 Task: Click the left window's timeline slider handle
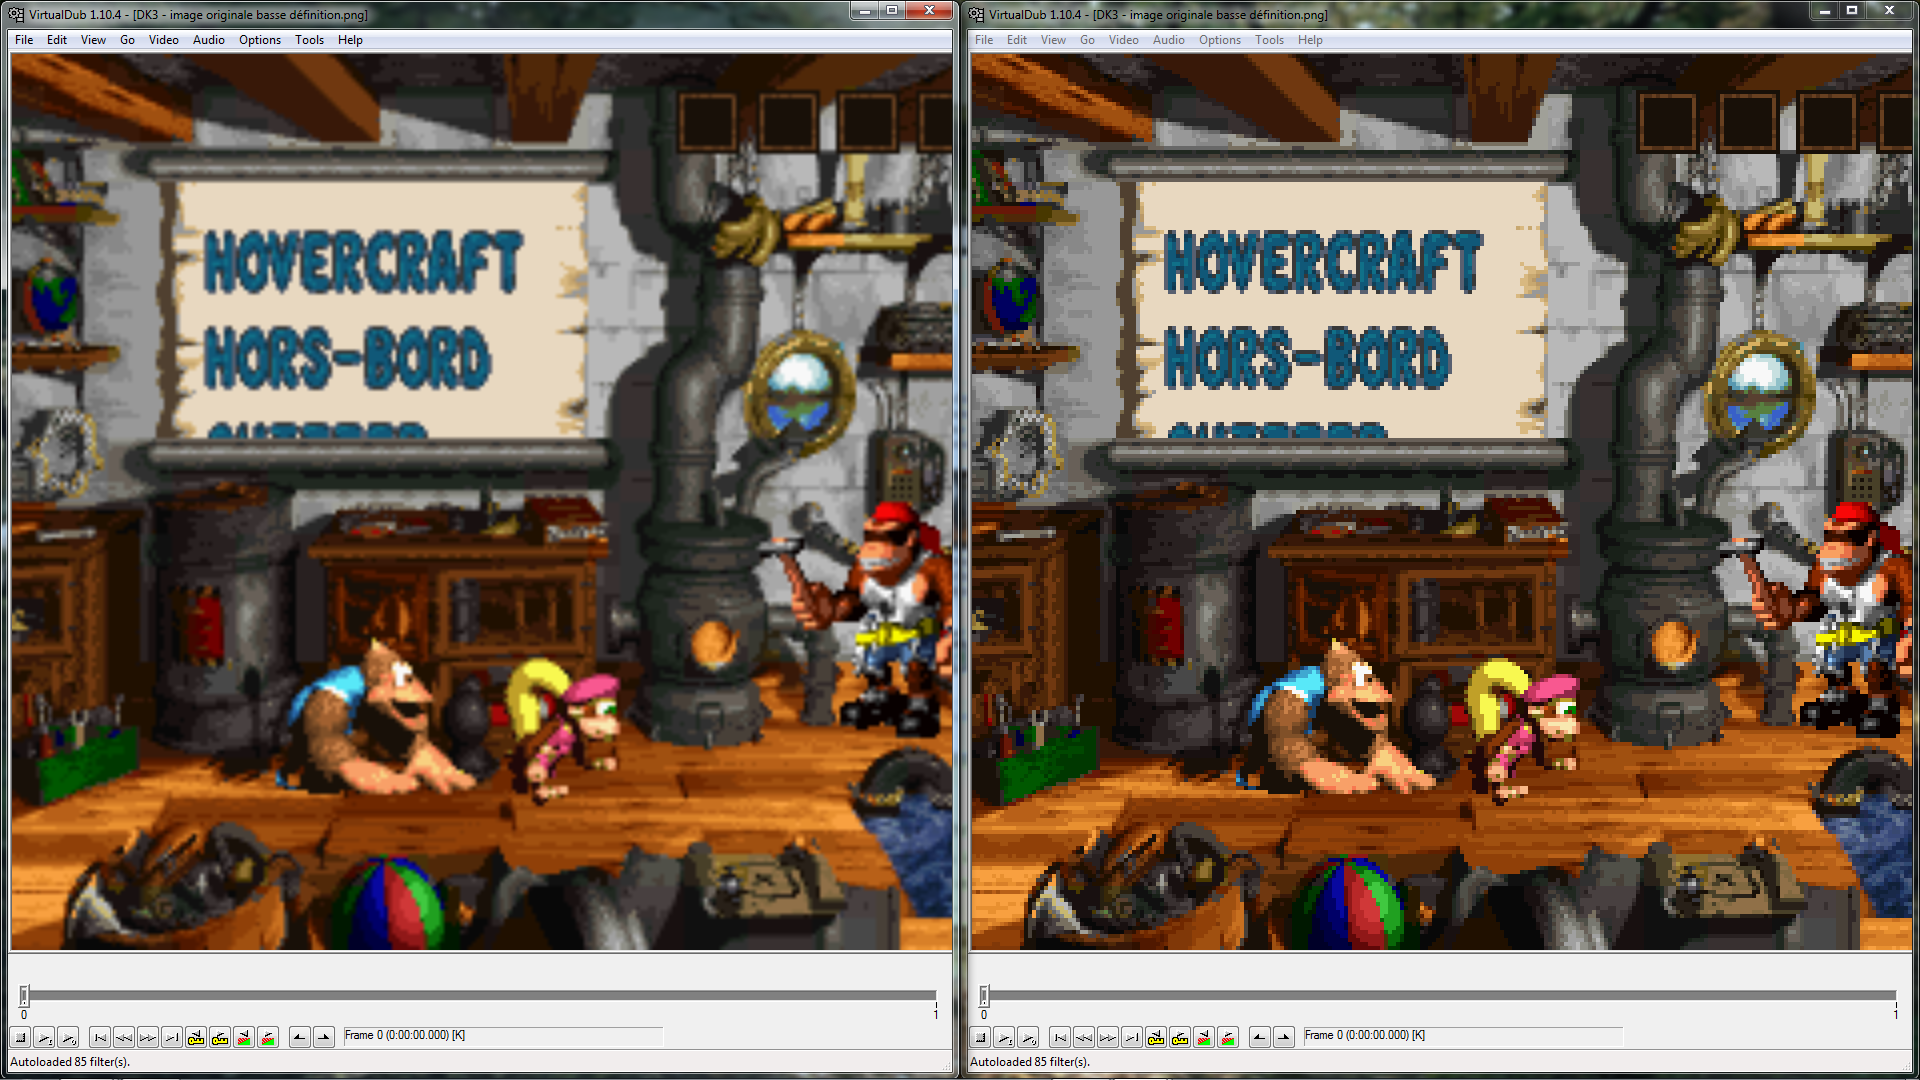coord(24,995)
